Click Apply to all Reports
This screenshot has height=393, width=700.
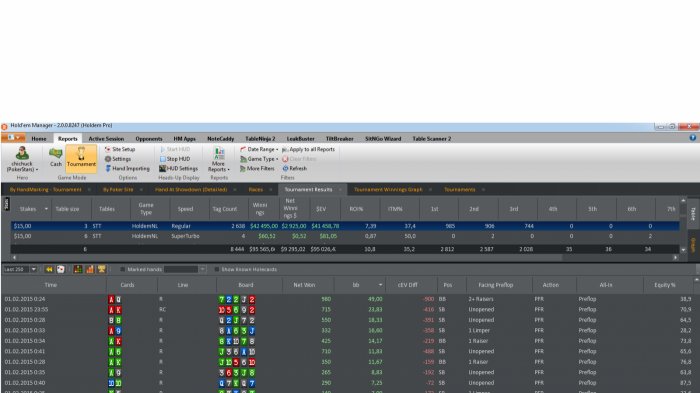point(308,149)
